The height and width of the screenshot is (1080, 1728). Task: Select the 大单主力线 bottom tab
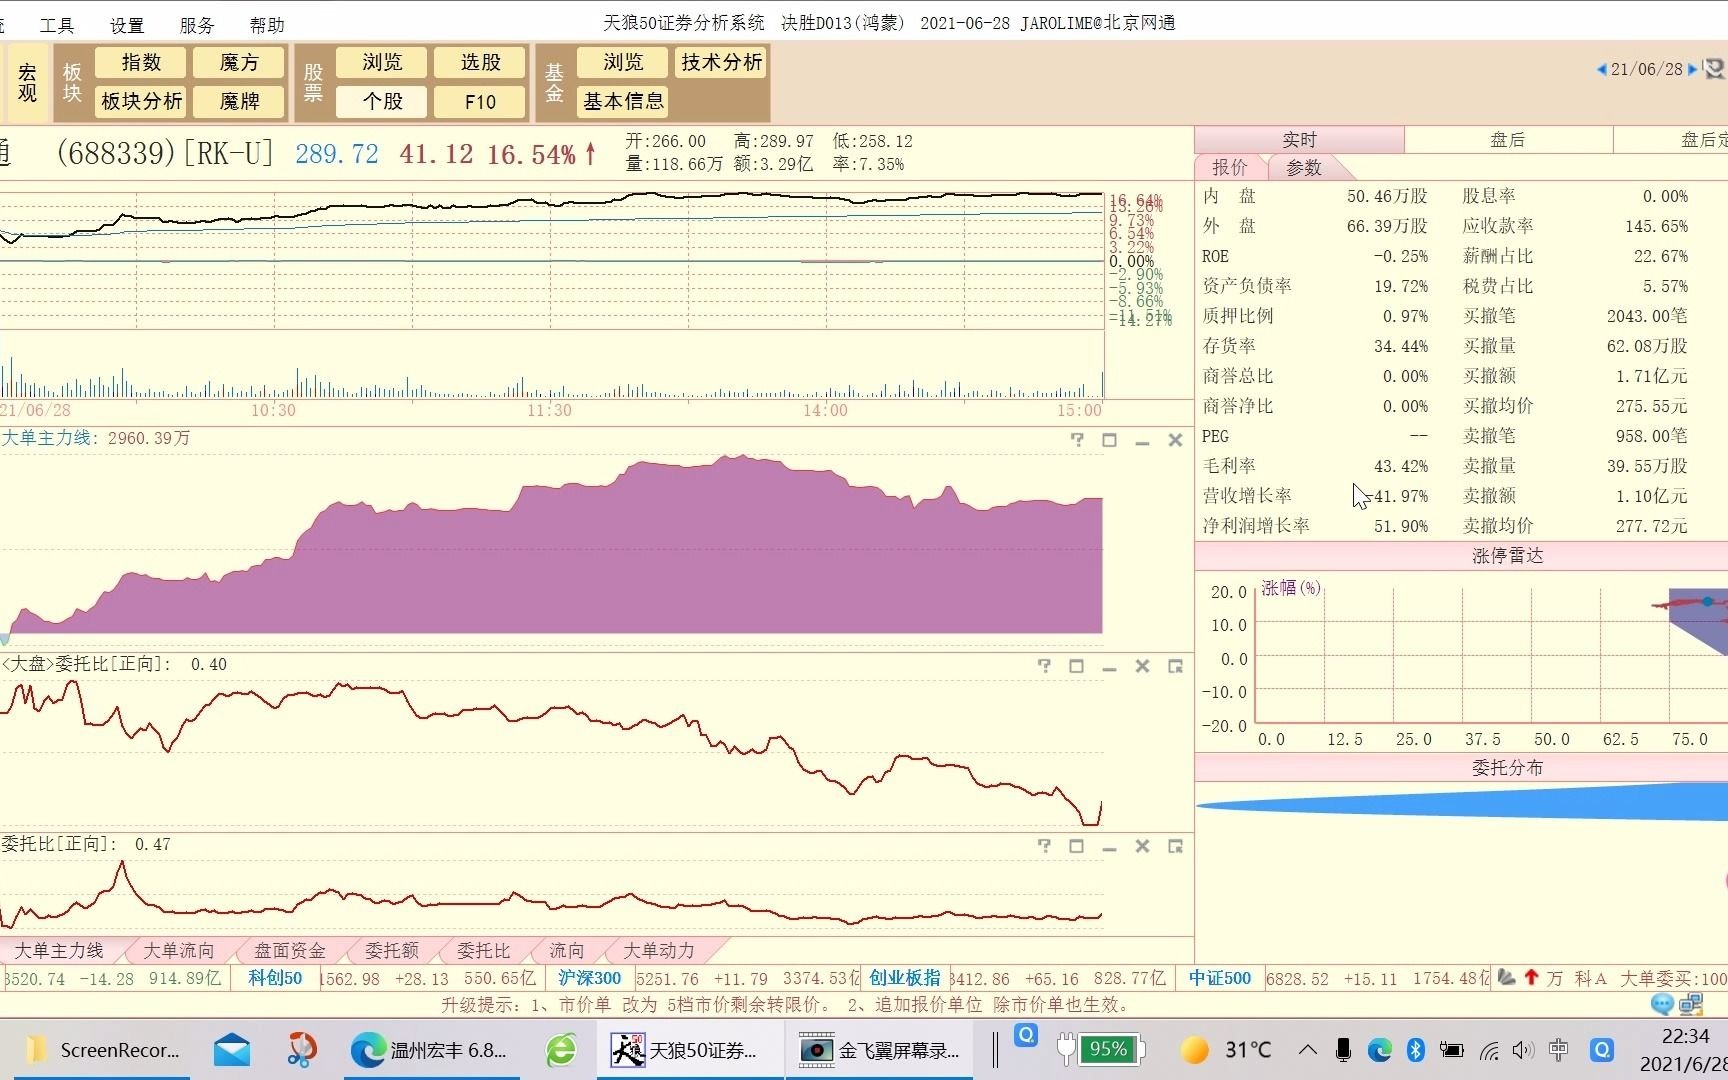pyautogui.click(x=59, y=950)
